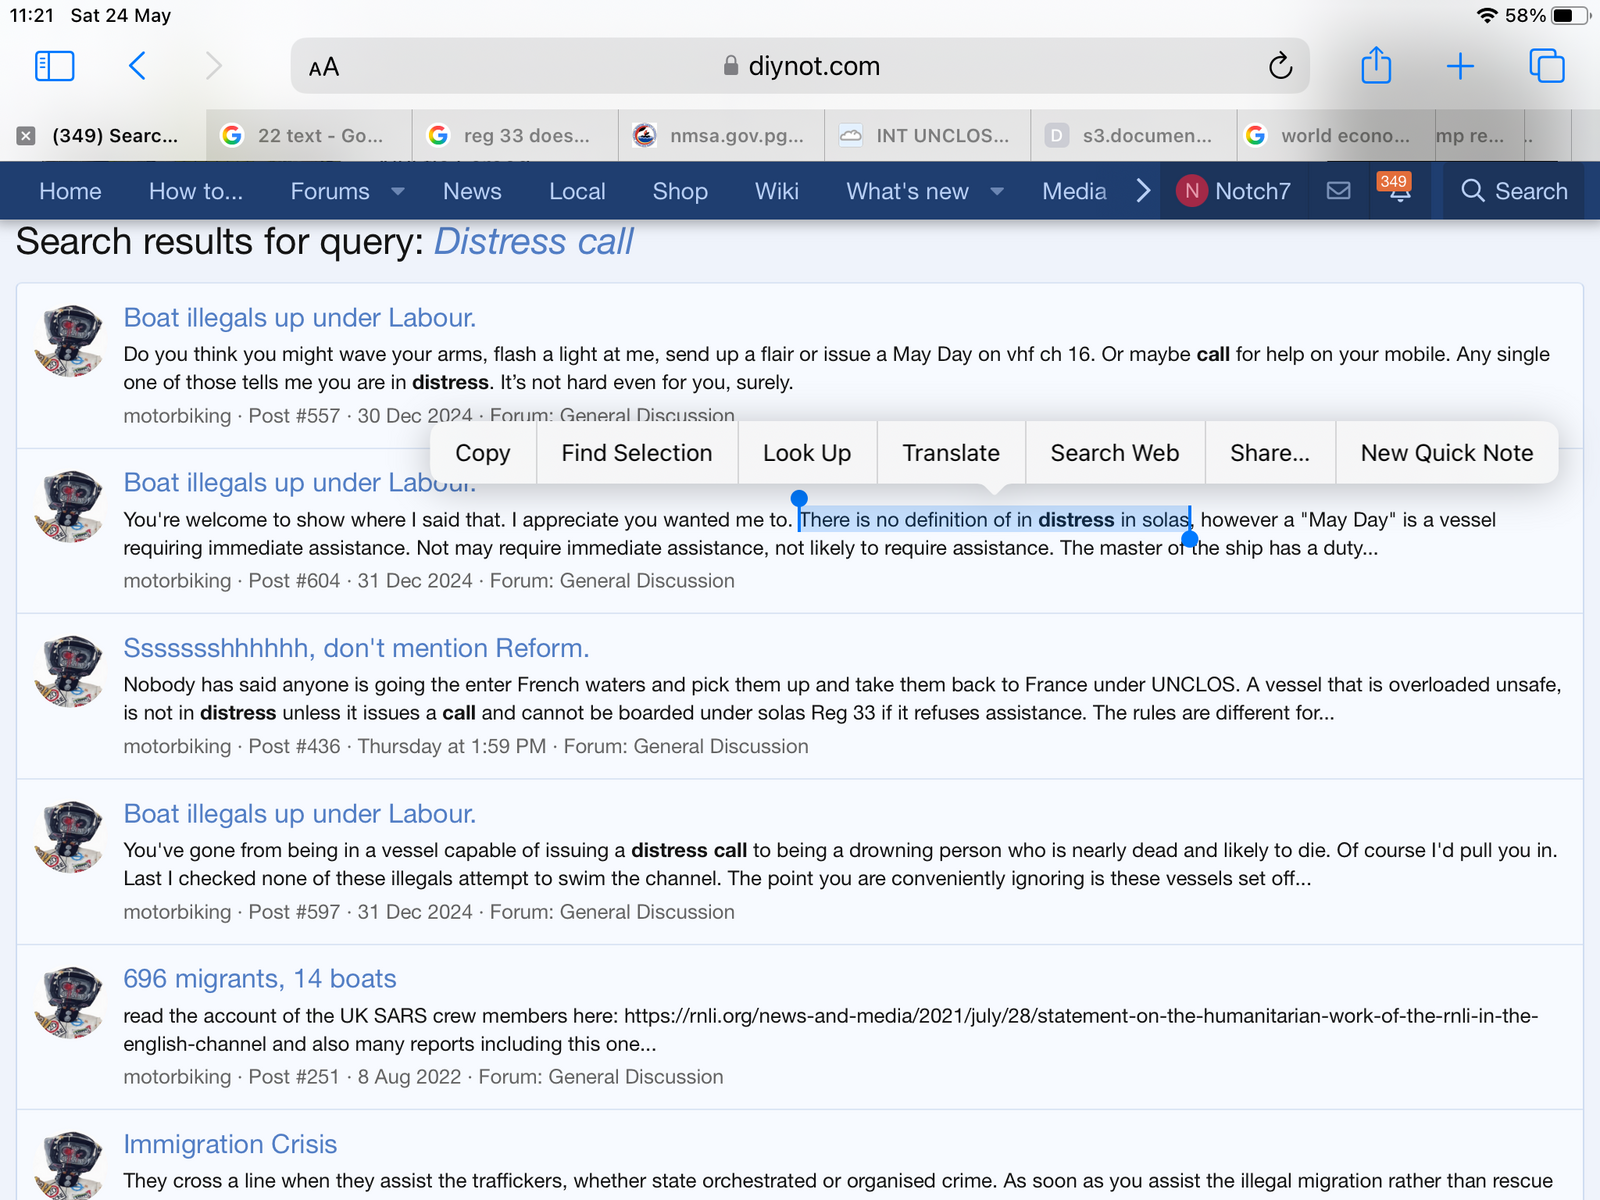The image size is (1600, 1200).
Task: Open the 696 migrants, 14 boats thread
Action: (x=260, y=978)
